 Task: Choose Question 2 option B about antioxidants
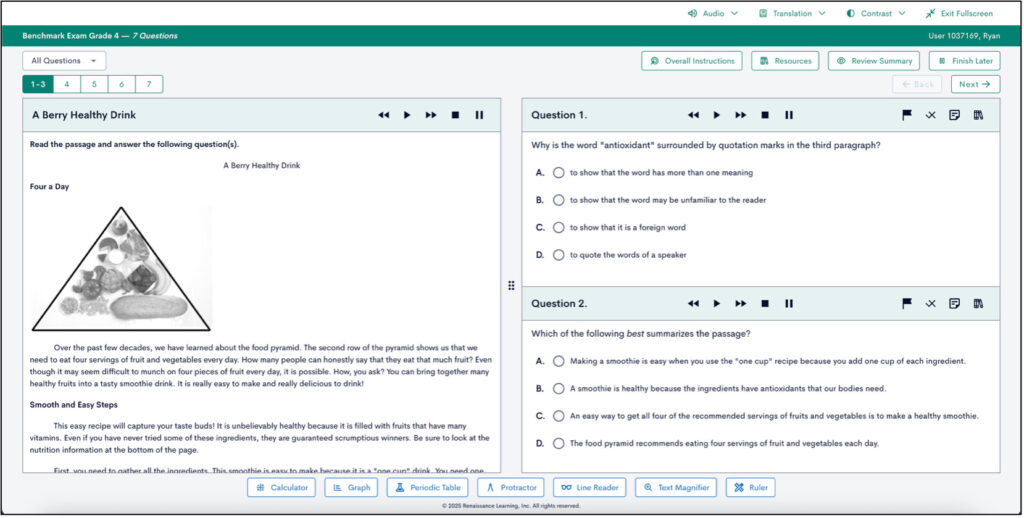pos(558,389)
